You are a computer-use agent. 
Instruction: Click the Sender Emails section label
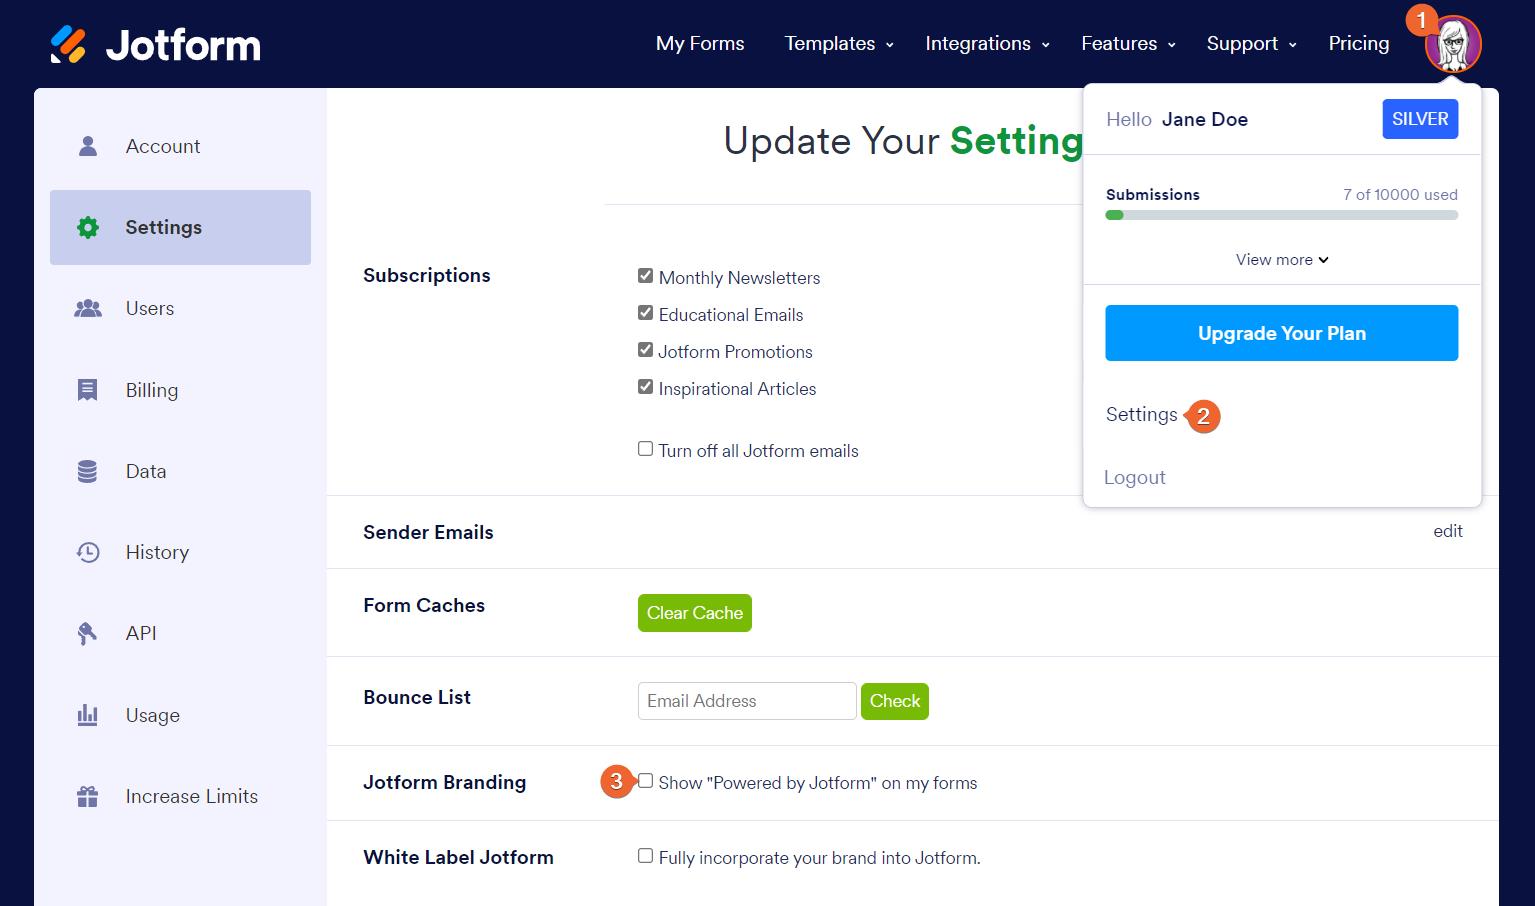coord(428,532)
